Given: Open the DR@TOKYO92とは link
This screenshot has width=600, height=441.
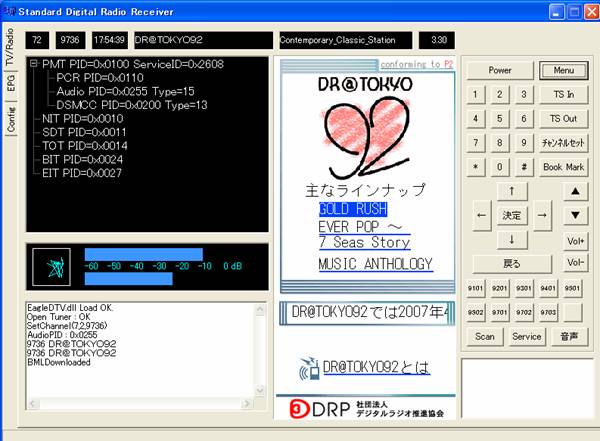Looking at the screenshot, I should [377, 367].
